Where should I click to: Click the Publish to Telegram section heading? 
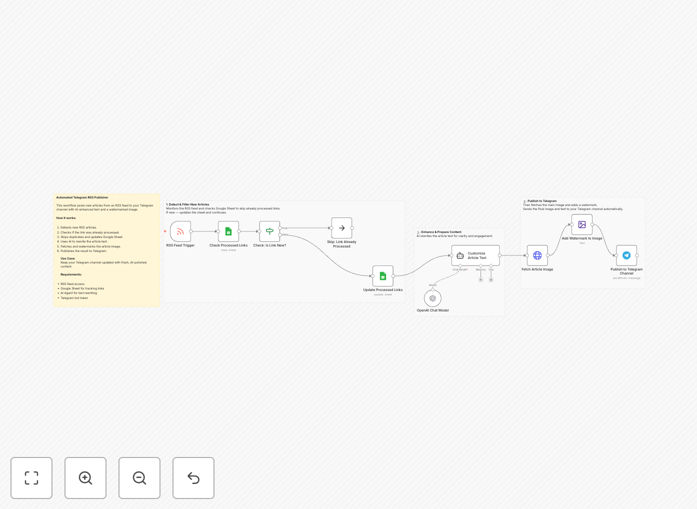[x=540, y=201]
